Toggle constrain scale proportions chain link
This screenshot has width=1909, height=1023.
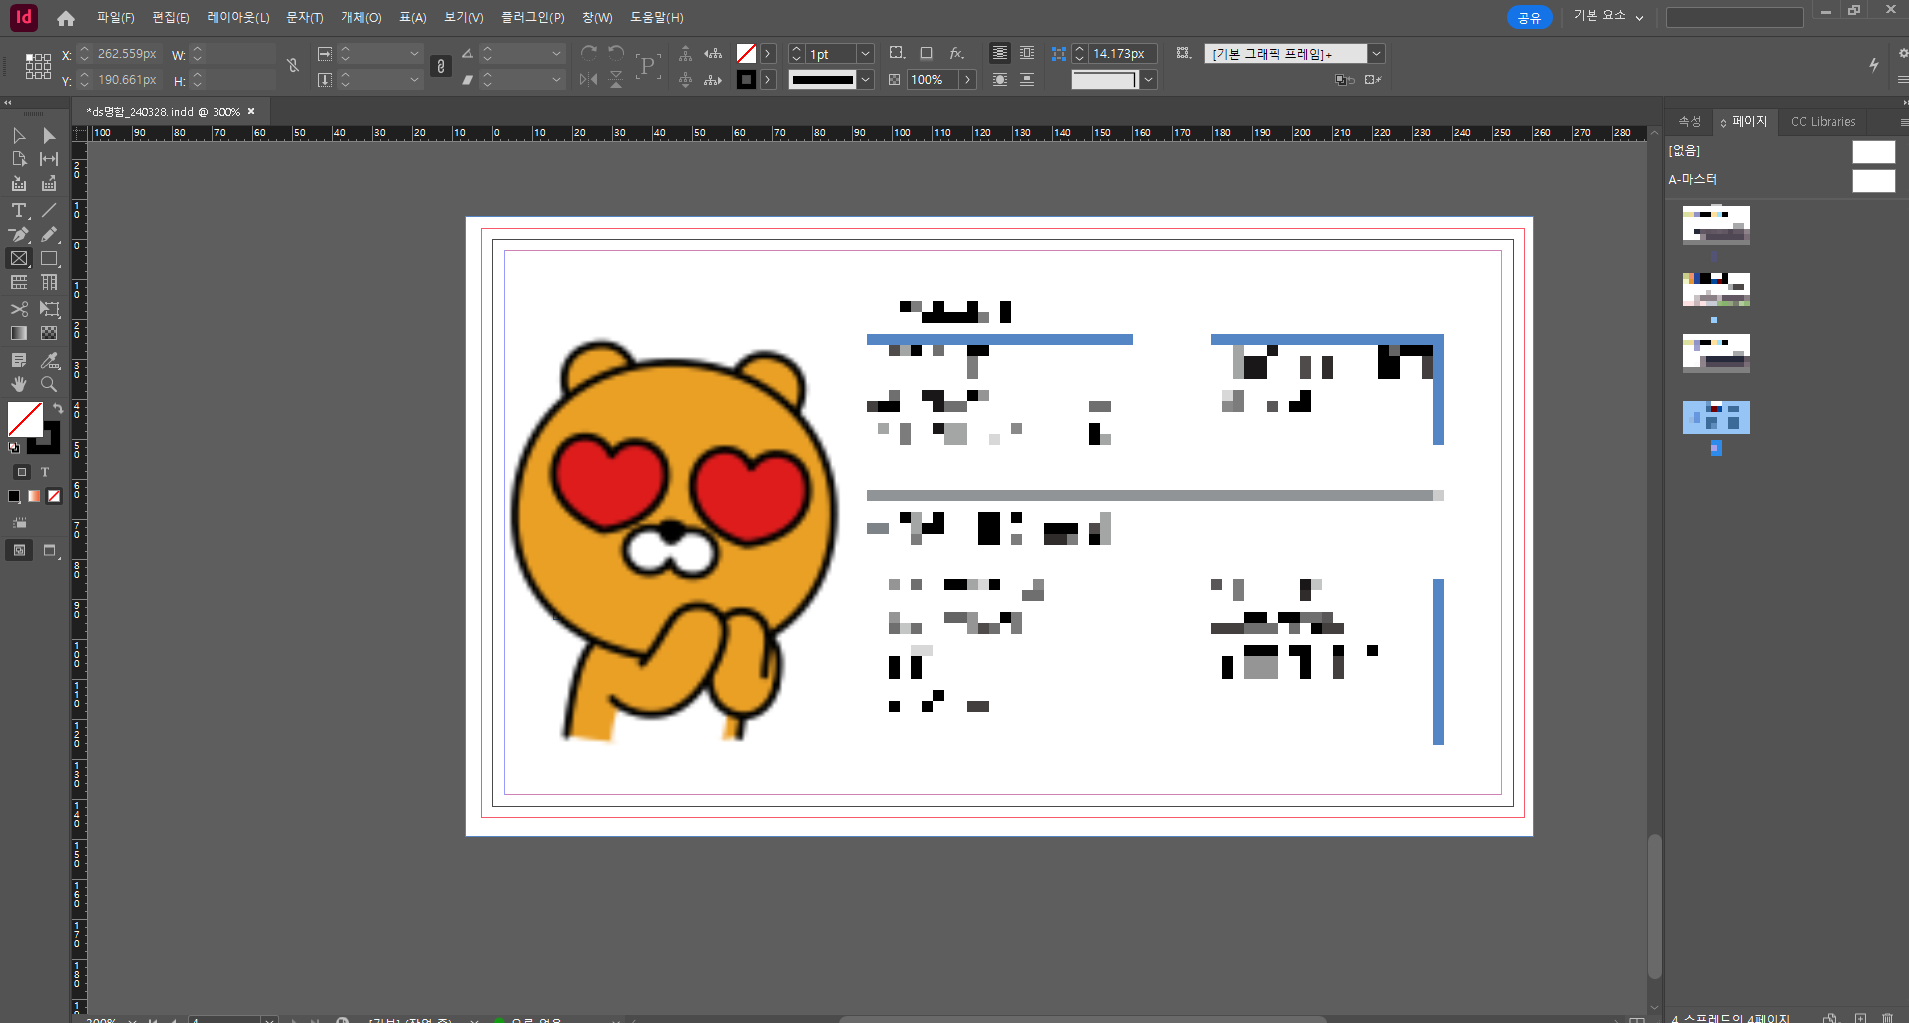(x=441, y=66)
